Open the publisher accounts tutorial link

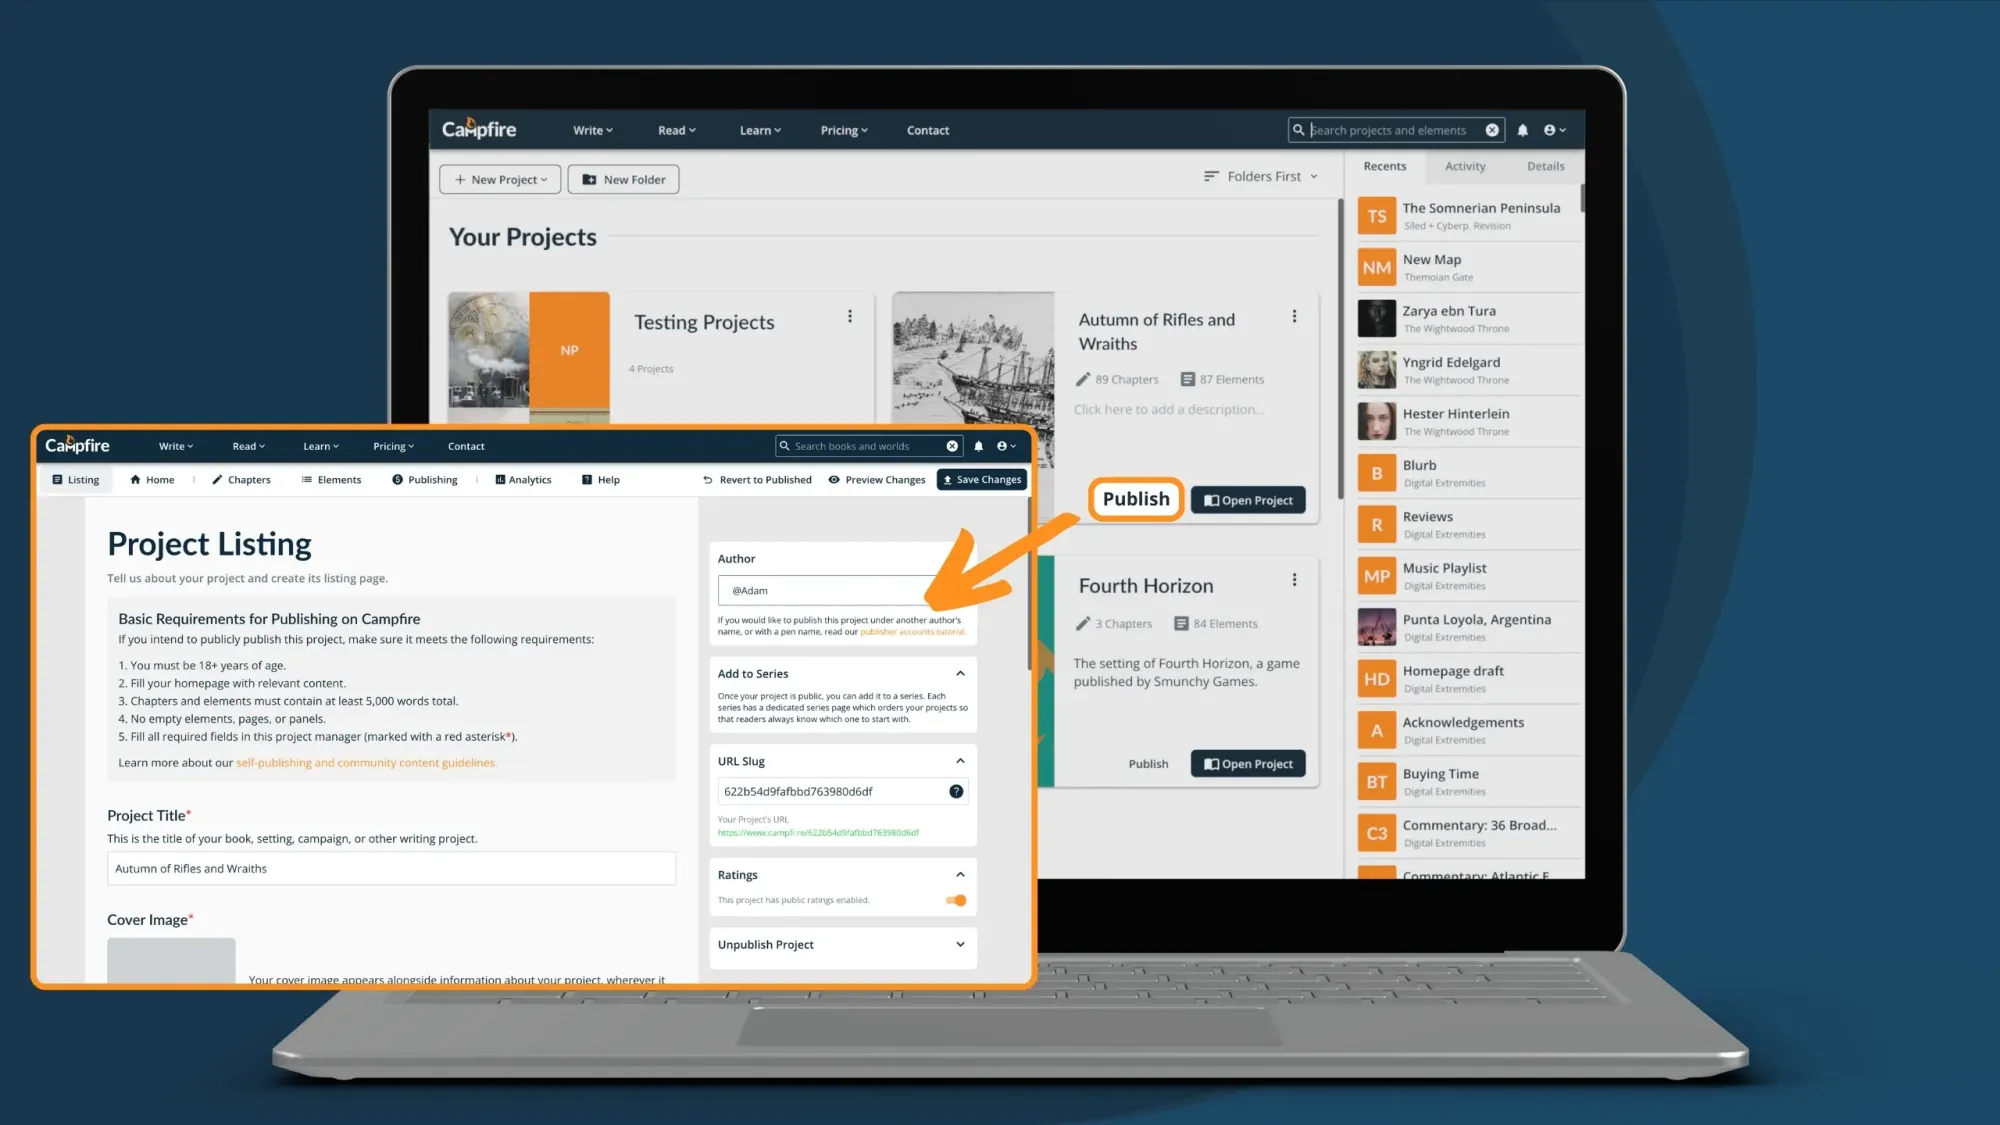pyautogui.click(x=912, y=632)
